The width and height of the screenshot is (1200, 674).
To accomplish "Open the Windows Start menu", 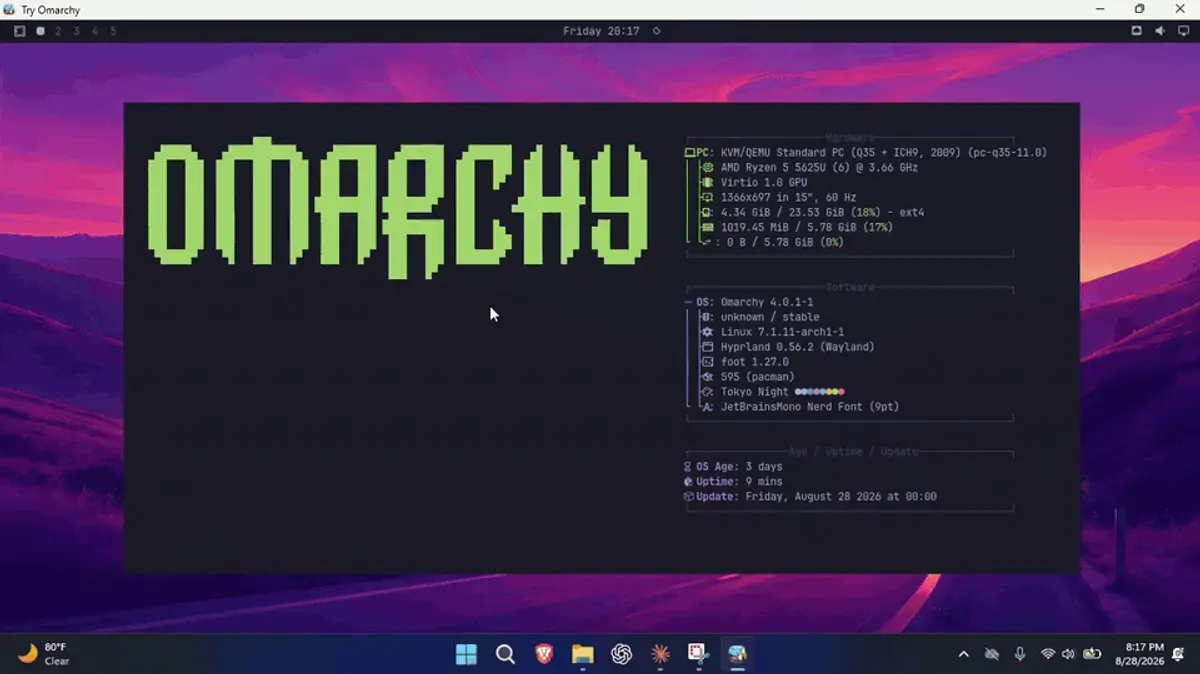I will tap(466, 654).
